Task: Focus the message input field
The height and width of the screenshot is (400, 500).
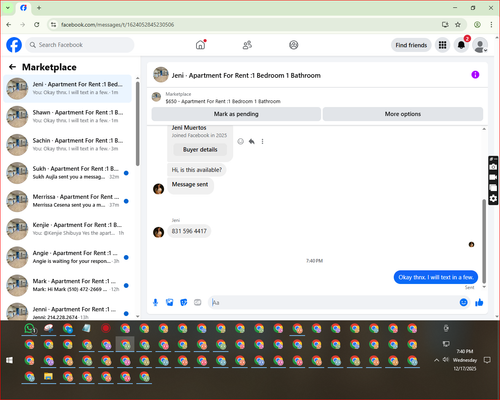Action: point(333,302)
